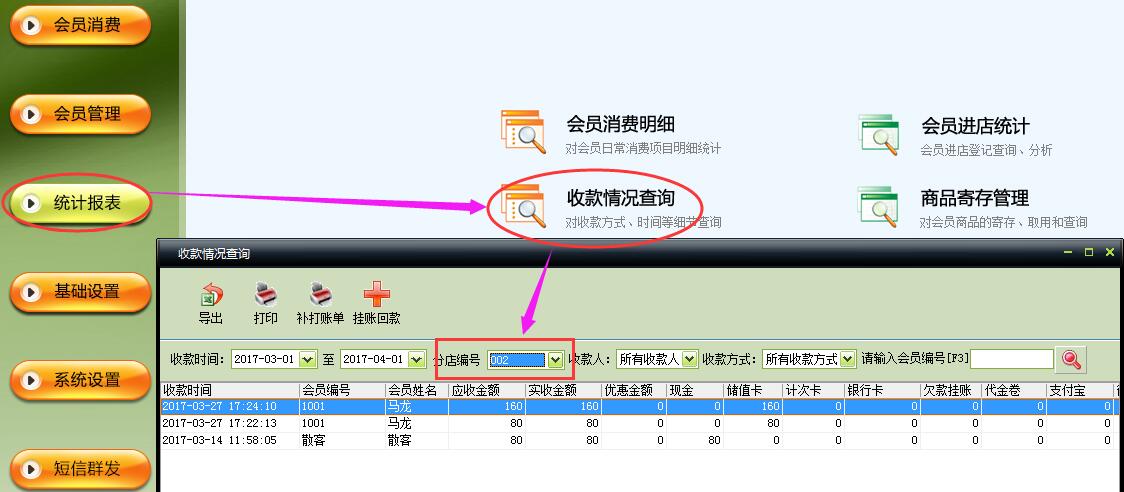Screen dimensions: 1124x492
Task: Click the 挂账回款 plus icon
Action: pos(377,294)
